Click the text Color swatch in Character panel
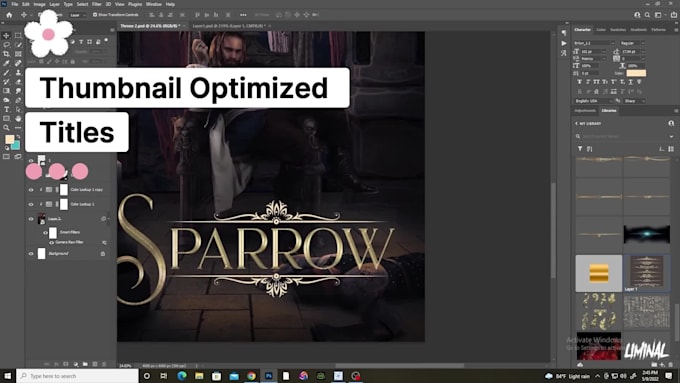 tap(636, 73)
